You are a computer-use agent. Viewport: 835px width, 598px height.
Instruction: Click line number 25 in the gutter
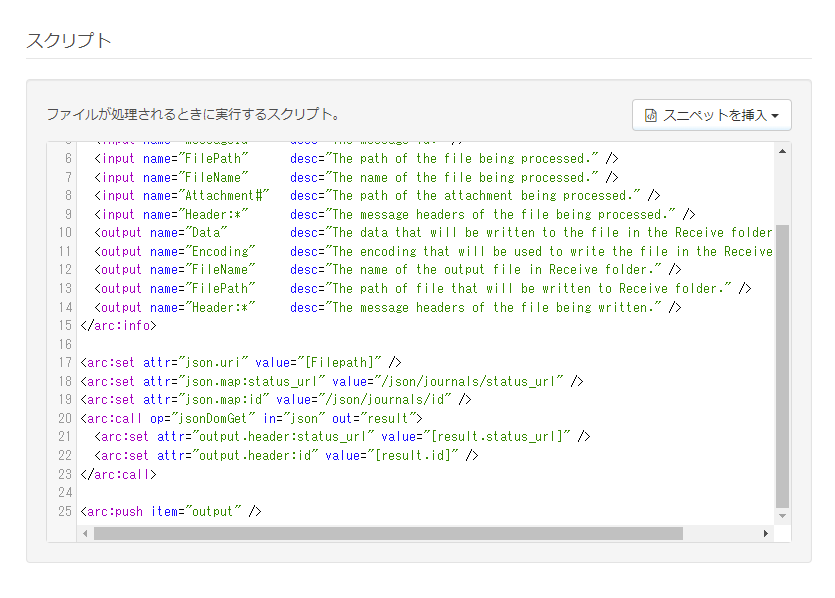65,511
